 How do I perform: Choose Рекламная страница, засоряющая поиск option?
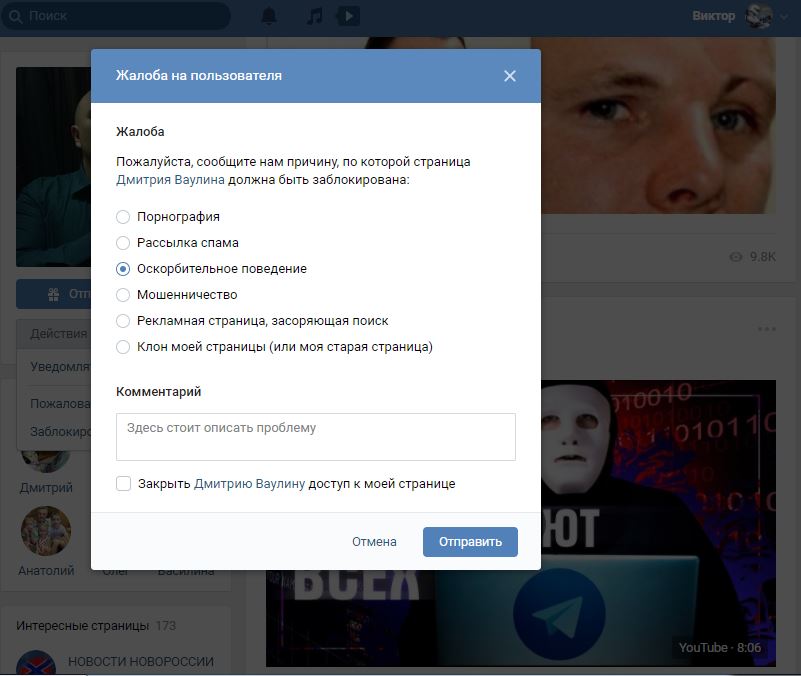(x=252, y=321)
